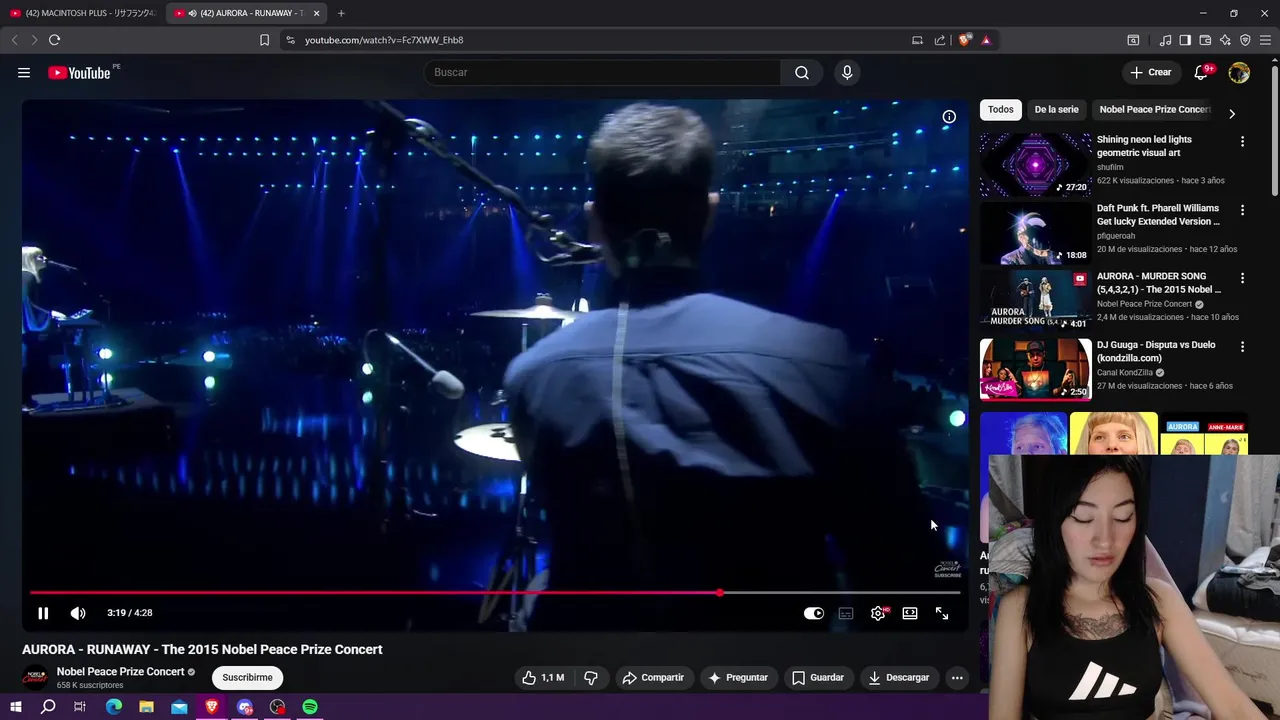
Task: Bookmark this page
Action: coord(264,40)
